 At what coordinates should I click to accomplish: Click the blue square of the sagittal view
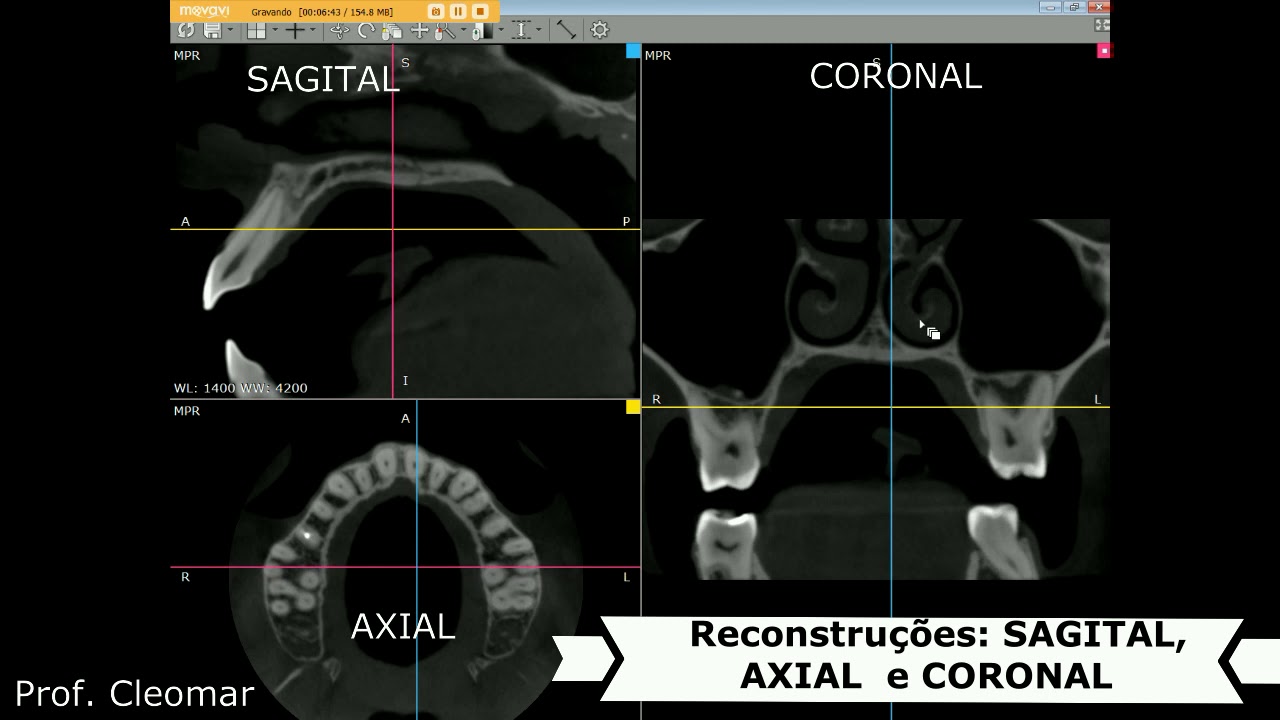pos(633,51)
